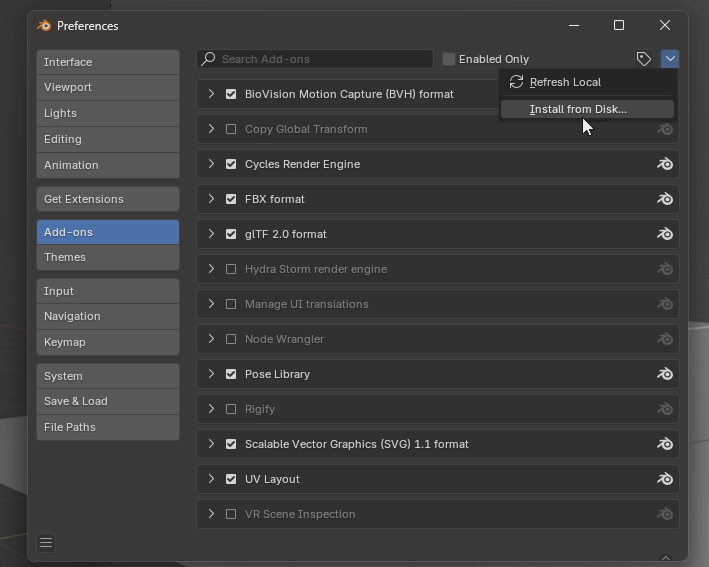This screenshot has height=567, width=709.
Task: Open the Keymap section
Action: point(108,342)
